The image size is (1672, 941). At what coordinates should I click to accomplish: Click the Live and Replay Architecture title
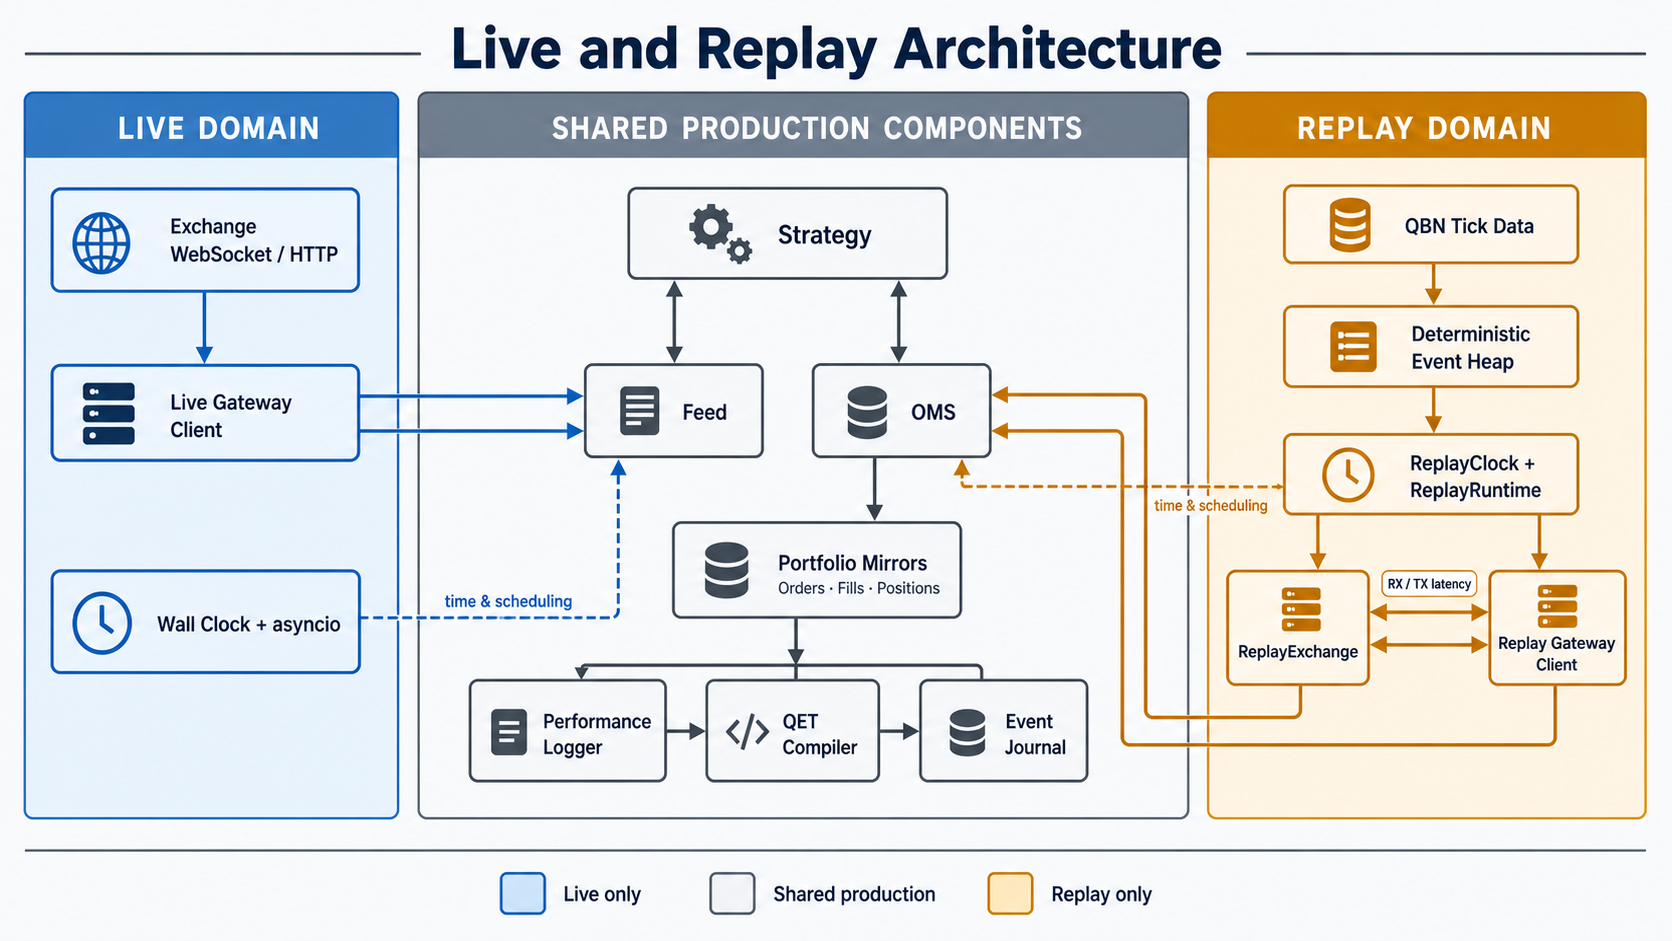click(836, 49)
